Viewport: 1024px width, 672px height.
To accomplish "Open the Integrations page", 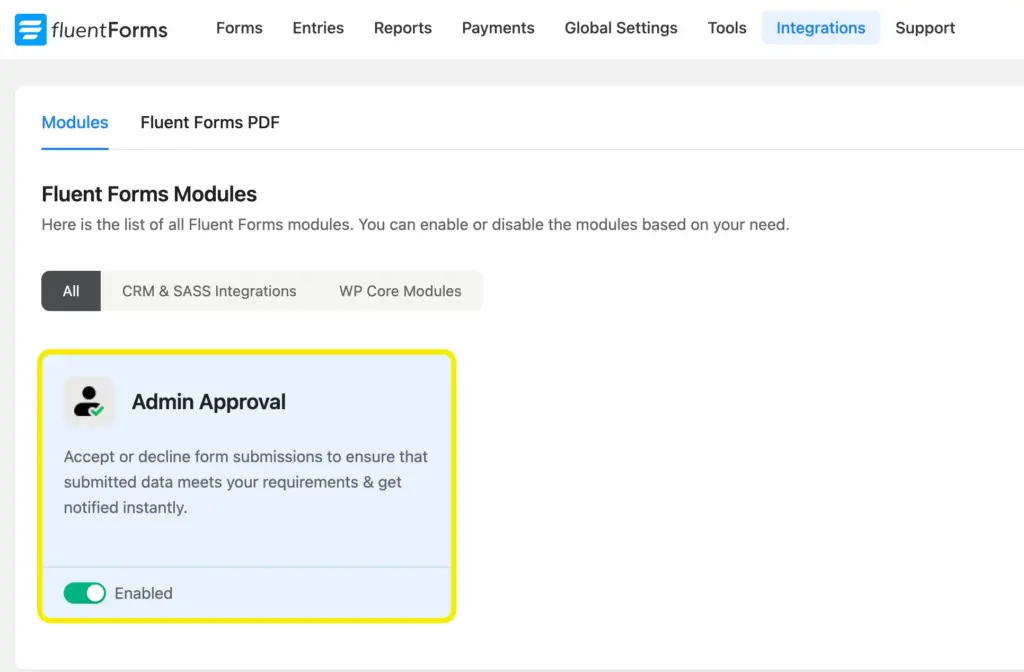I will point(820,28).
